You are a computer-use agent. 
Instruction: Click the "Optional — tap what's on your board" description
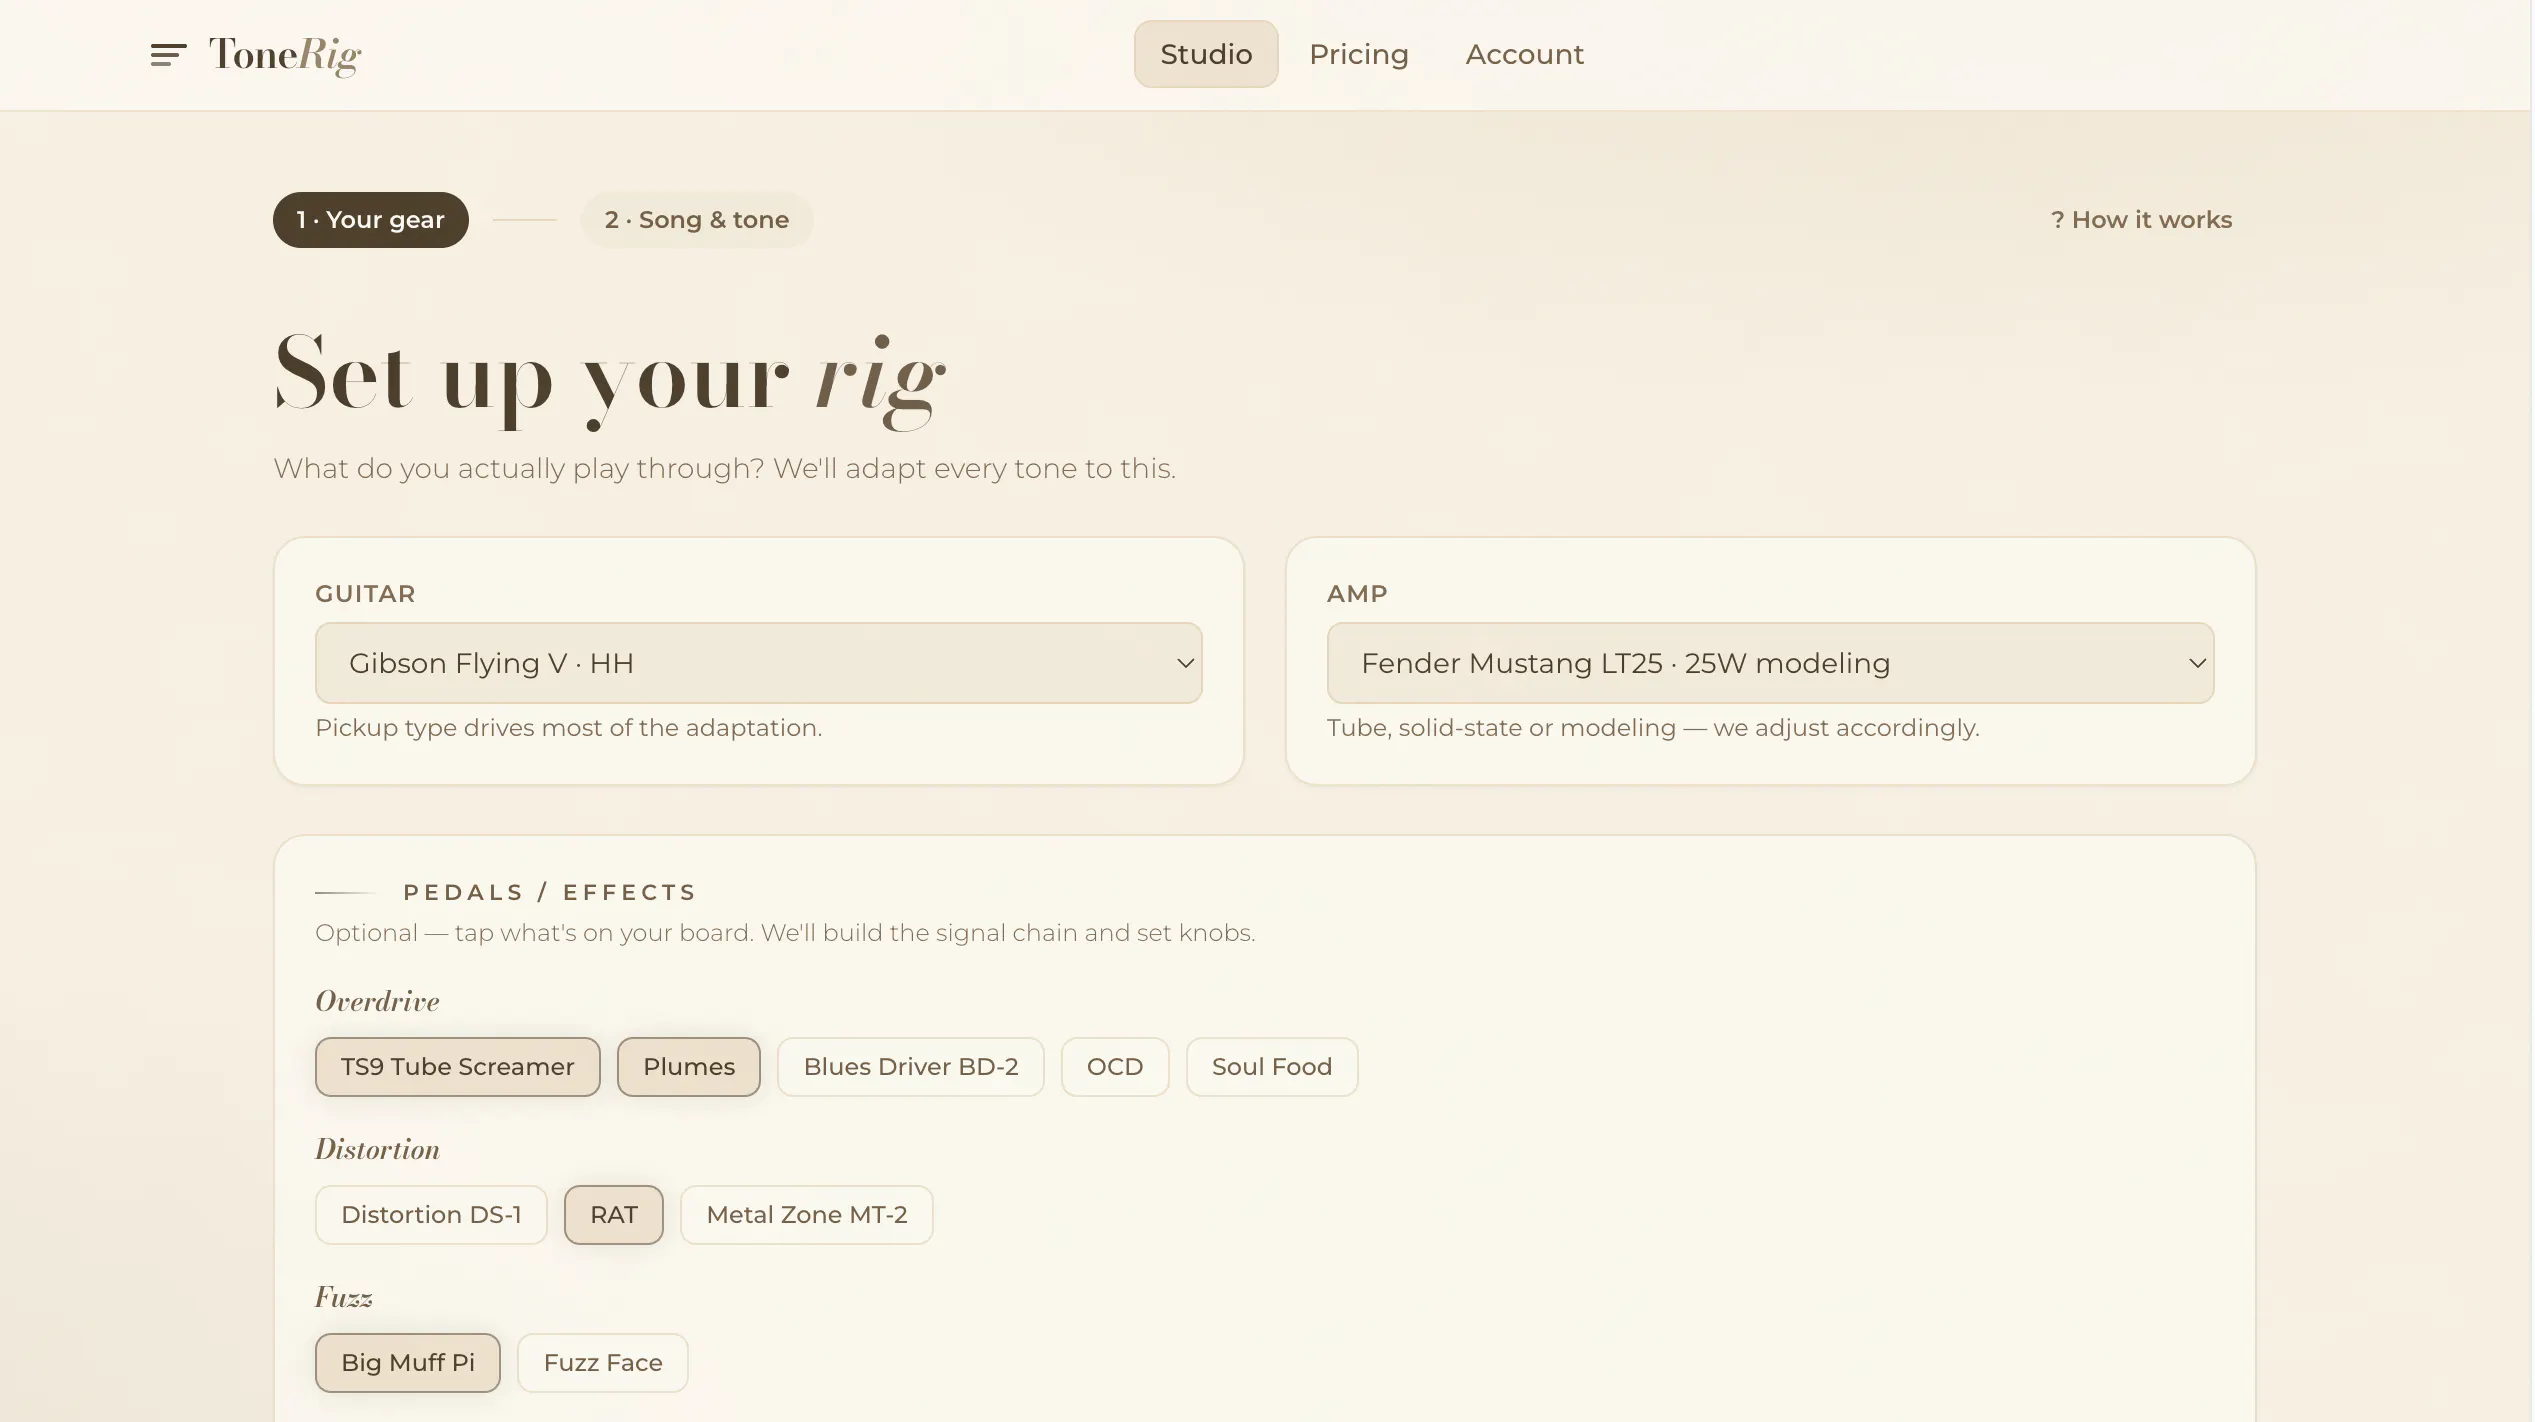784,933
